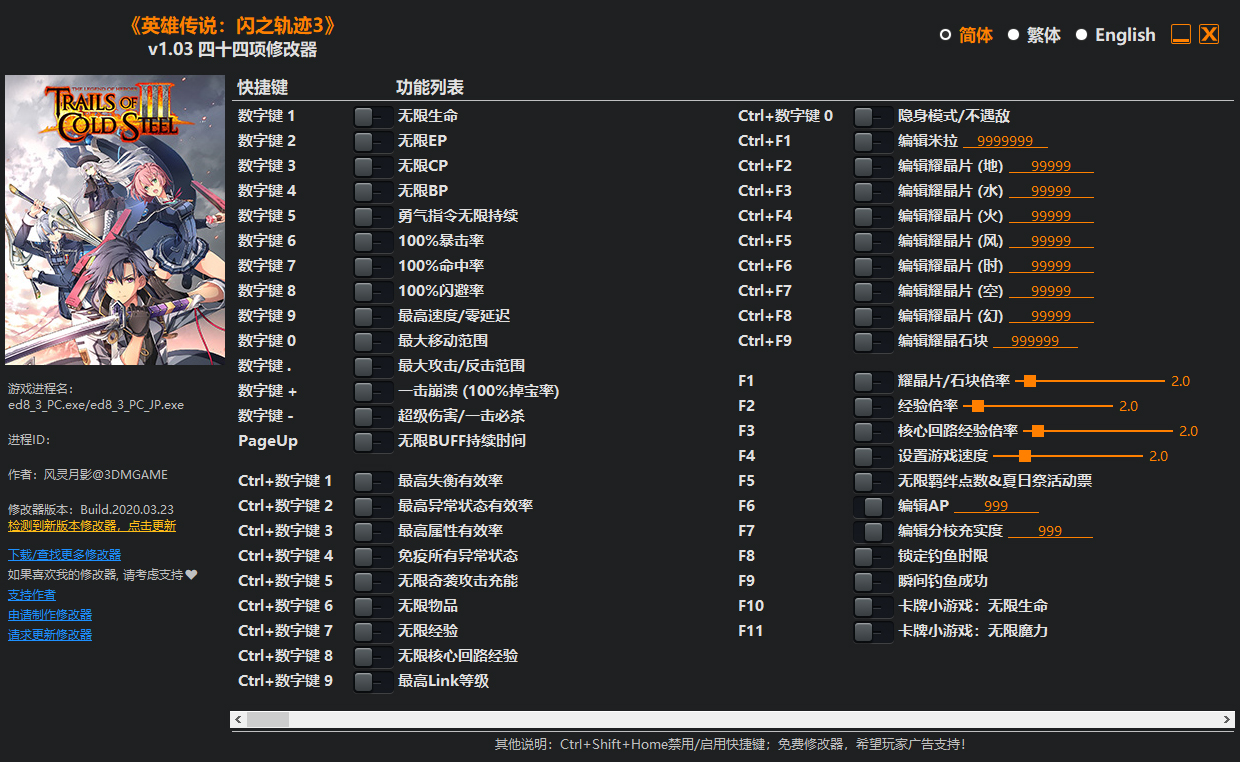Toggle 无限生命 switch
Viewport: 1240px width, 762px height.
pyautogui.click(x=373, y=116)
